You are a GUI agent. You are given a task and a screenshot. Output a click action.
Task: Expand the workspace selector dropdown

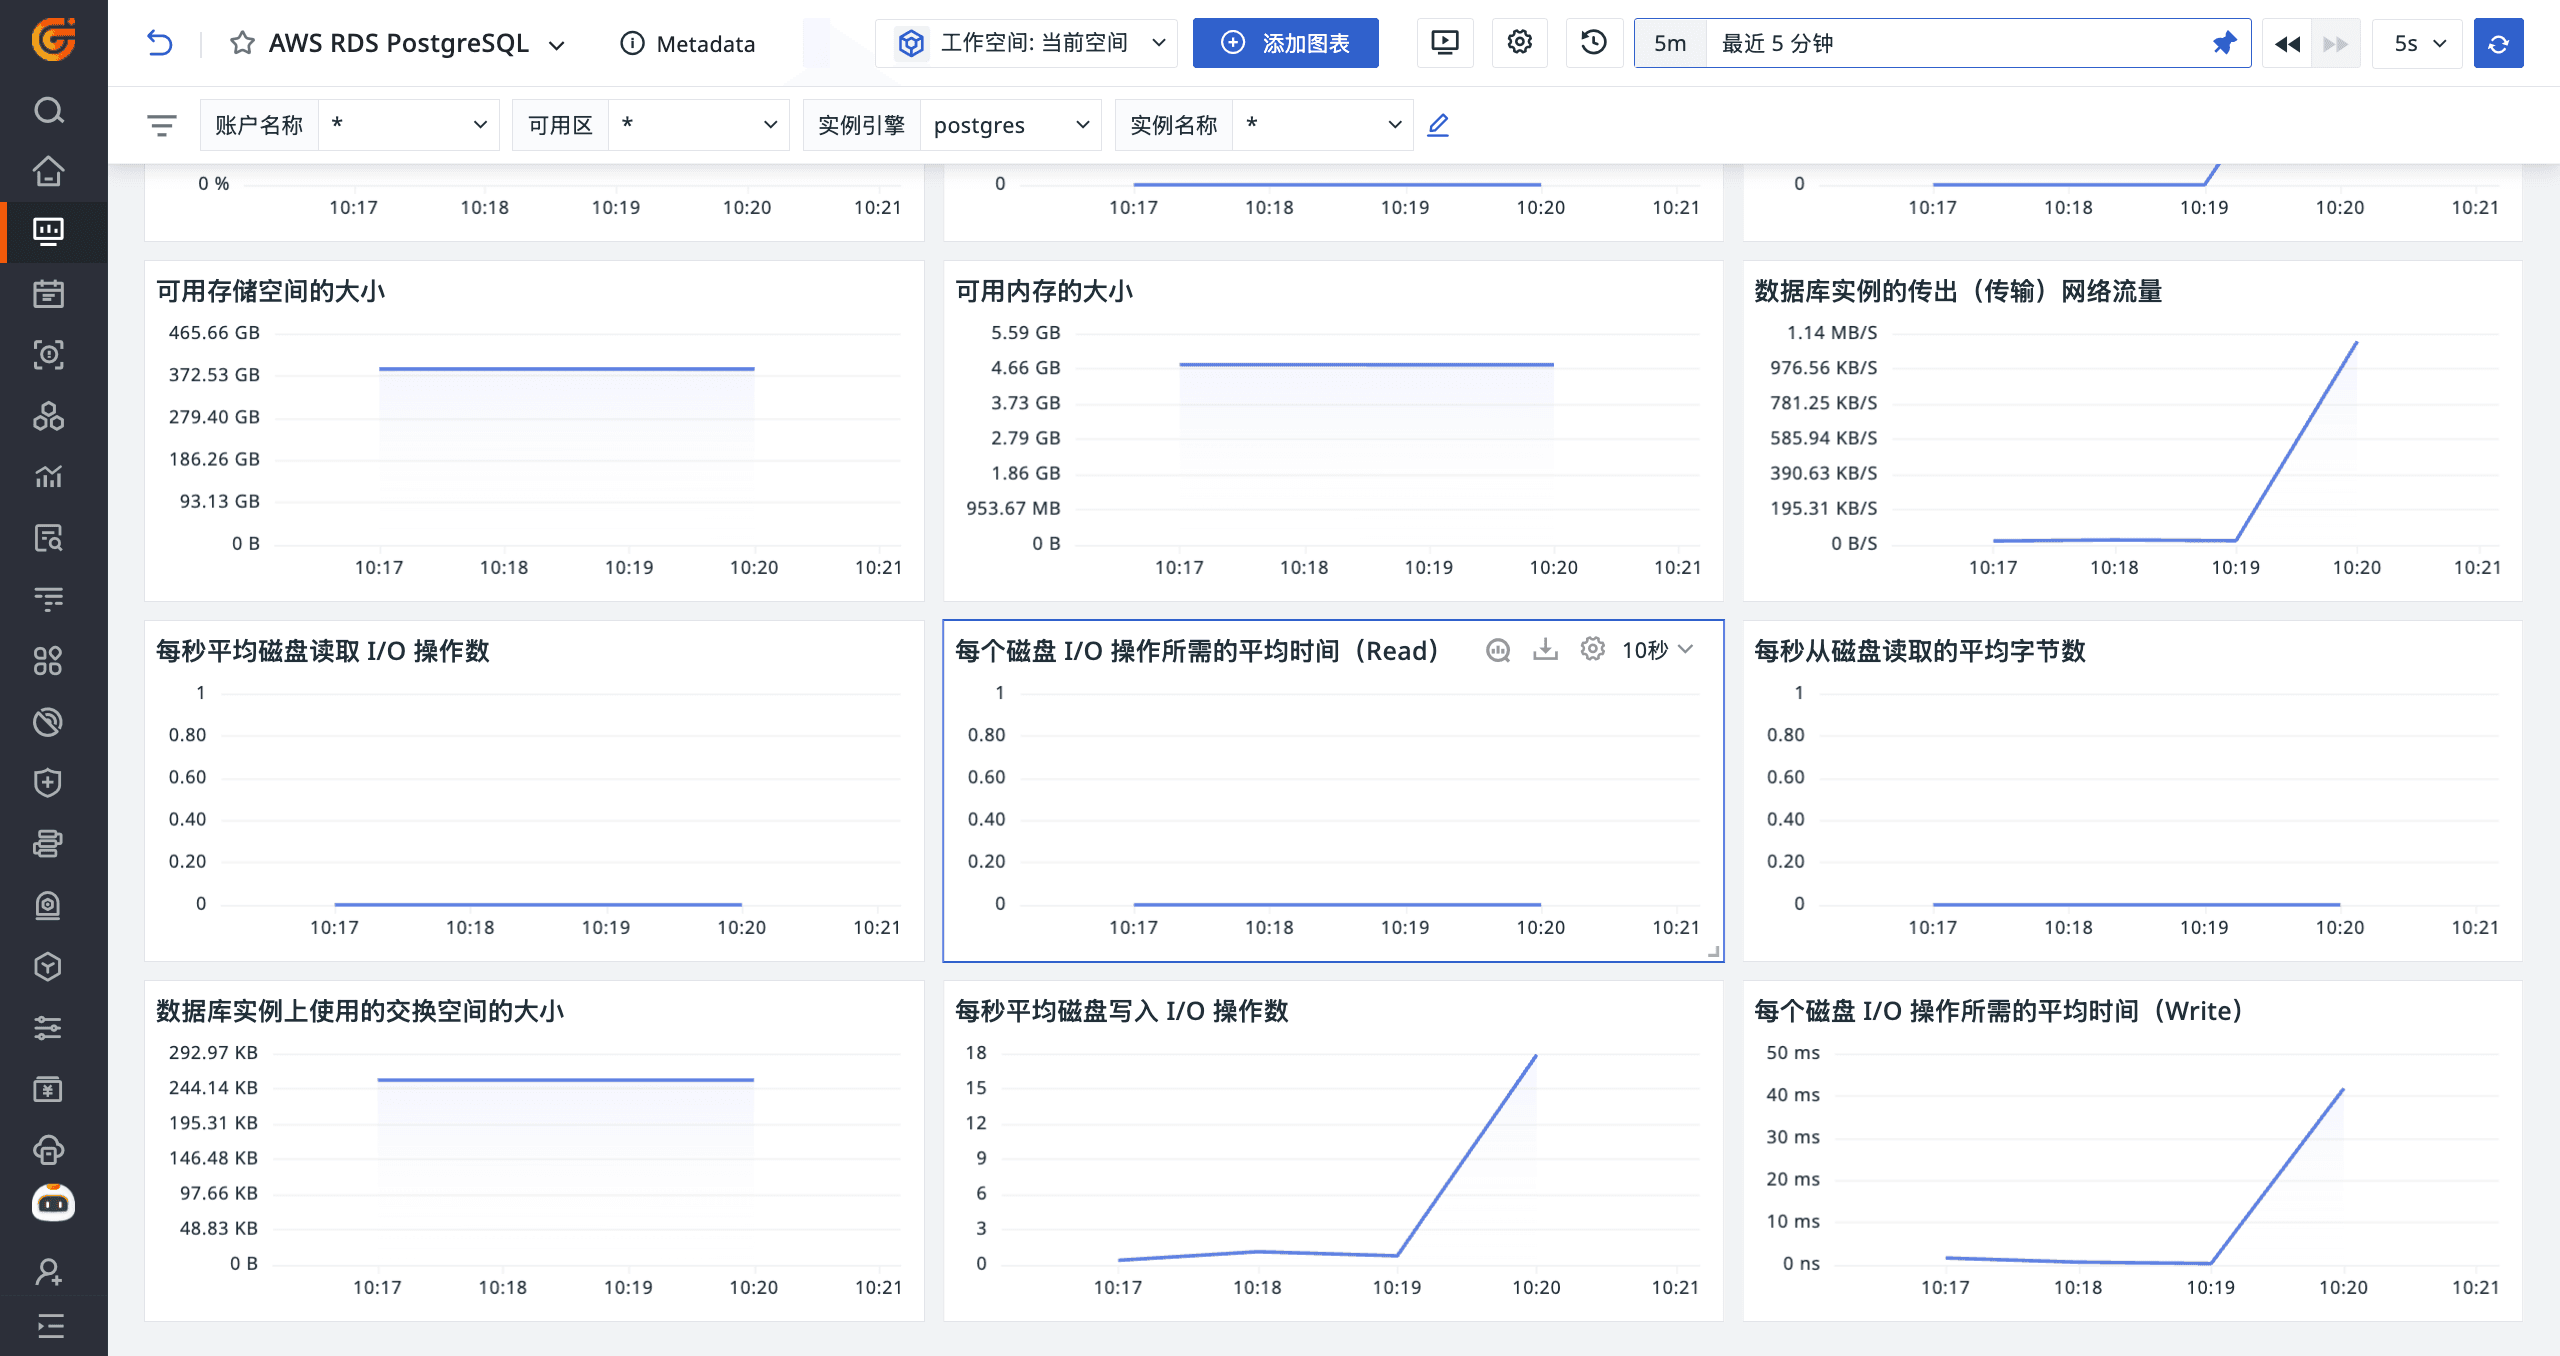[1026, 43]
